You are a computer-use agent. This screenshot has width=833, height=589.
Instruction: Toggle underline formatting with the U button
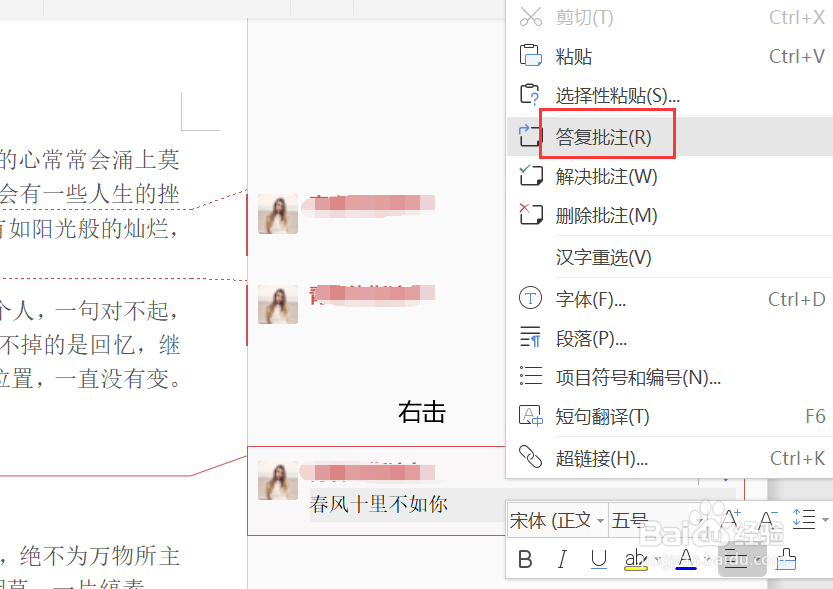pos(597,560)
